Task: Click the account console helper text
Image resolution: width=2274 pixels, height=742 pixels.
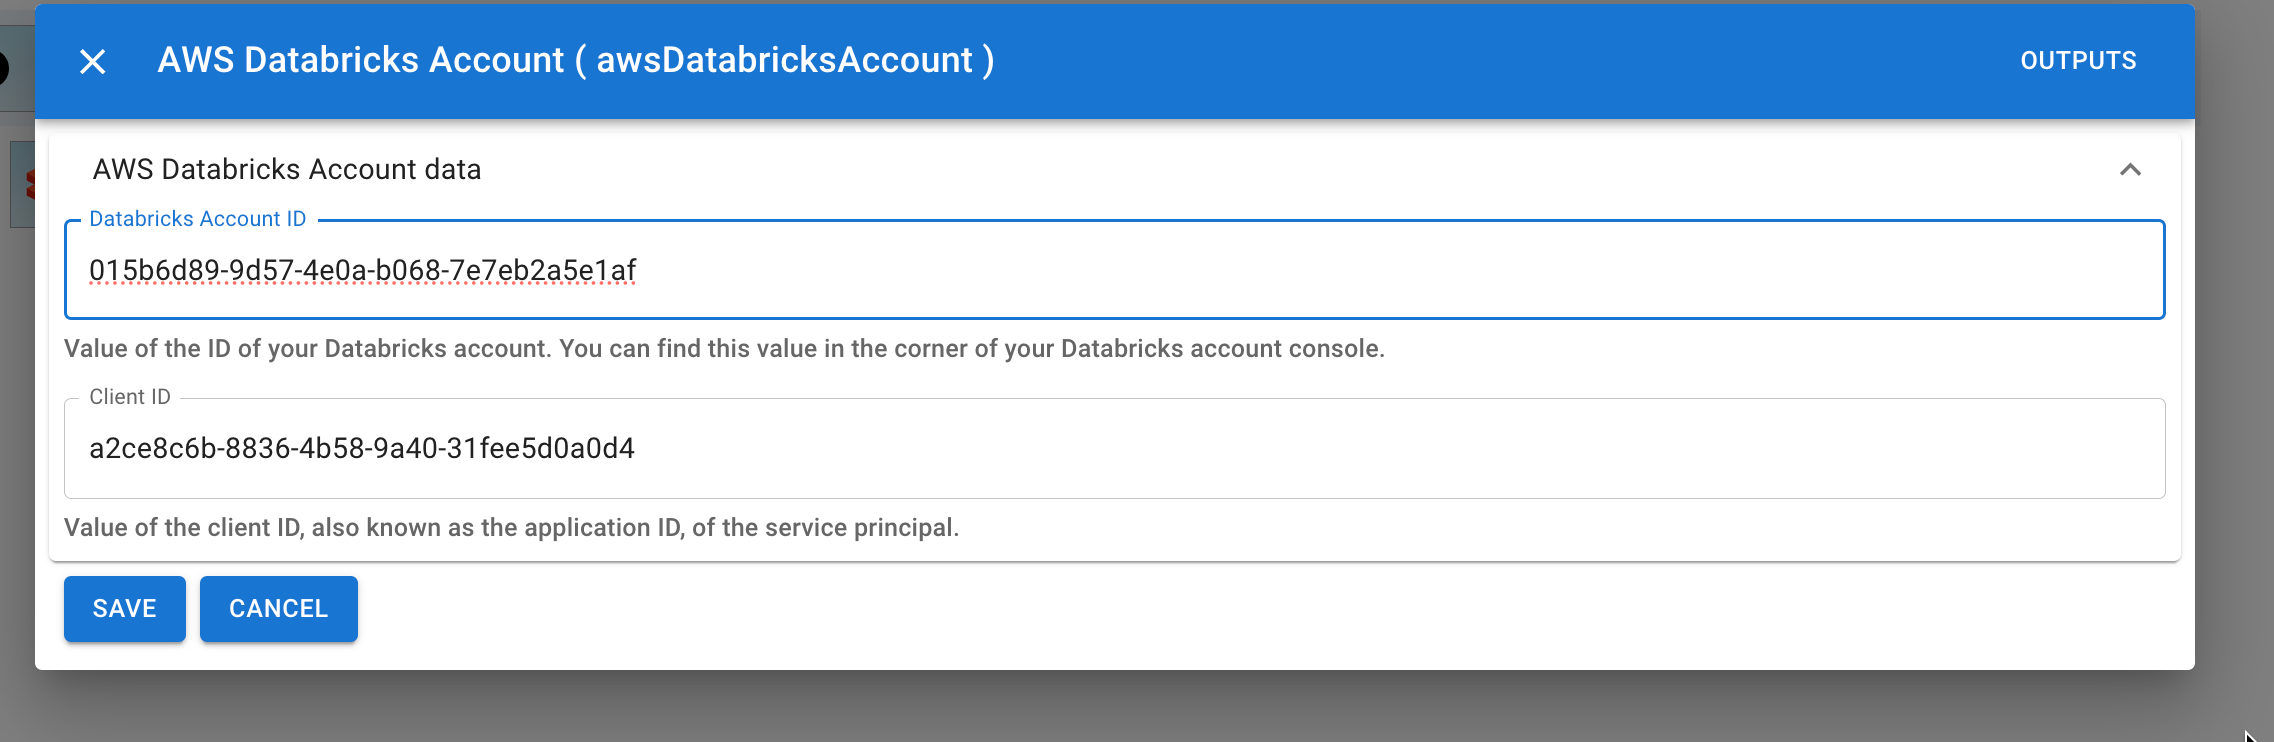Action: (x=724, y=349)
